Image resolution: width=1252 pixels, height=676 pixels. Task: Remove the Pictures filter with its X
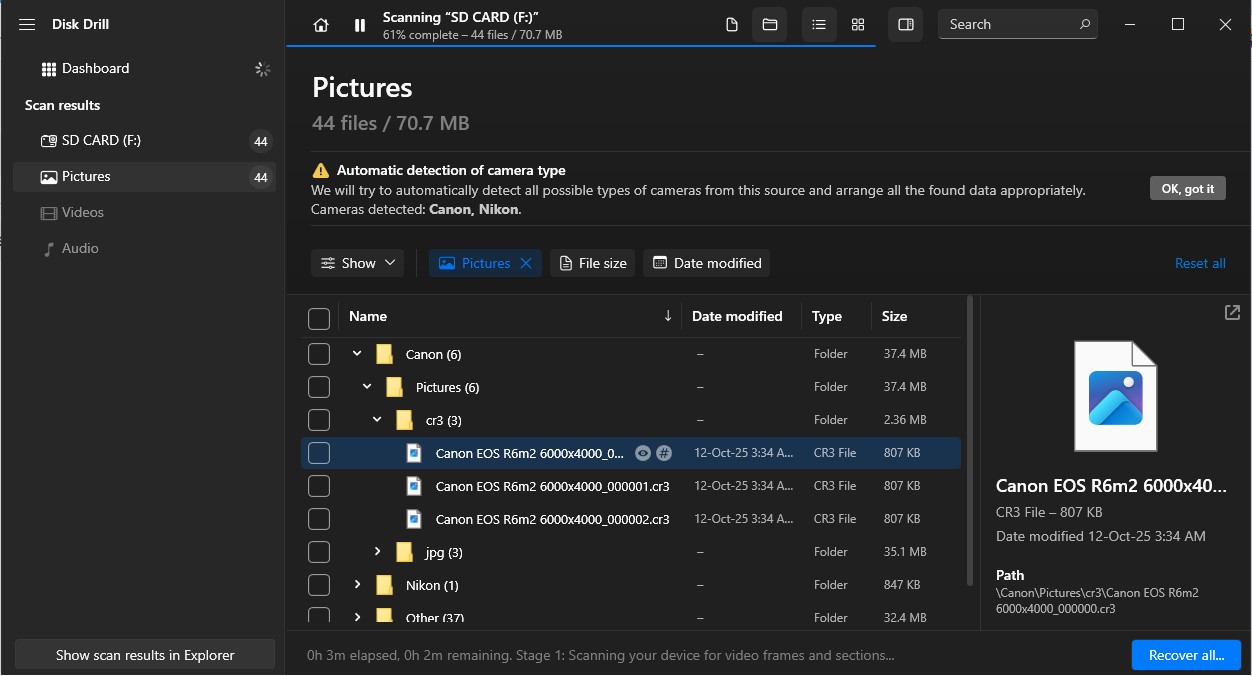click(527, 263)
